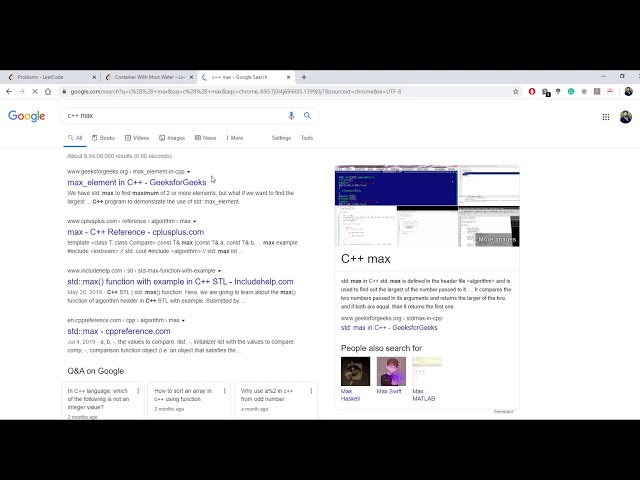Screen dimensions: 640x480
Task: Open std::max - cppreference.com result
Action: coord(119,331)
